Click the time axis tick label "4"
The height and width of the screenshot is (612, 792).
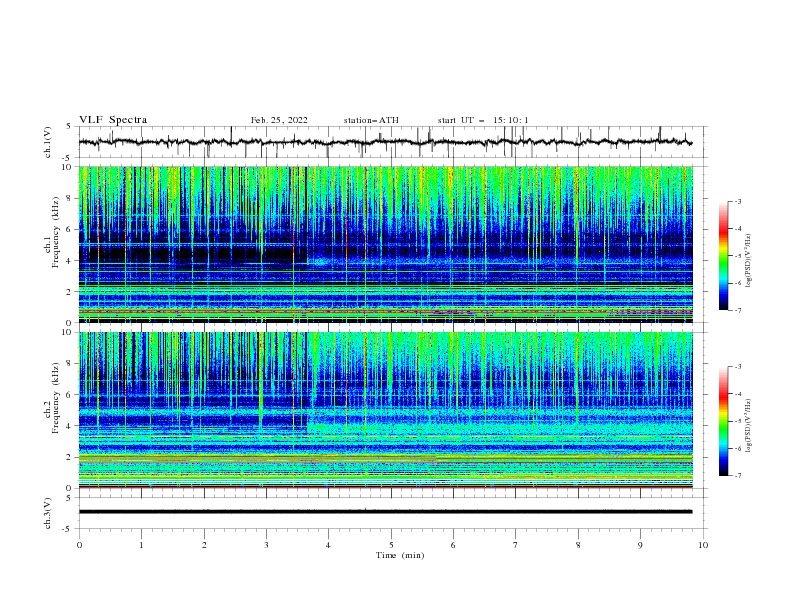tap(329, 545)
